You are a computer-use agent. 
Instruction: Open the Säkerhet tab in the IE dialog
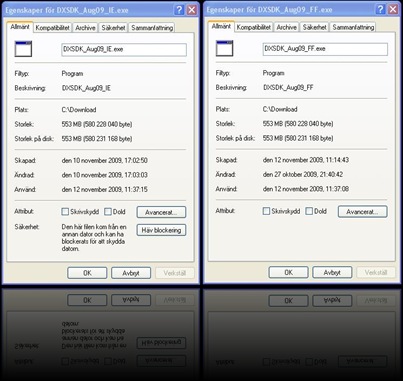pyautogui.click(x=113, y=28)
